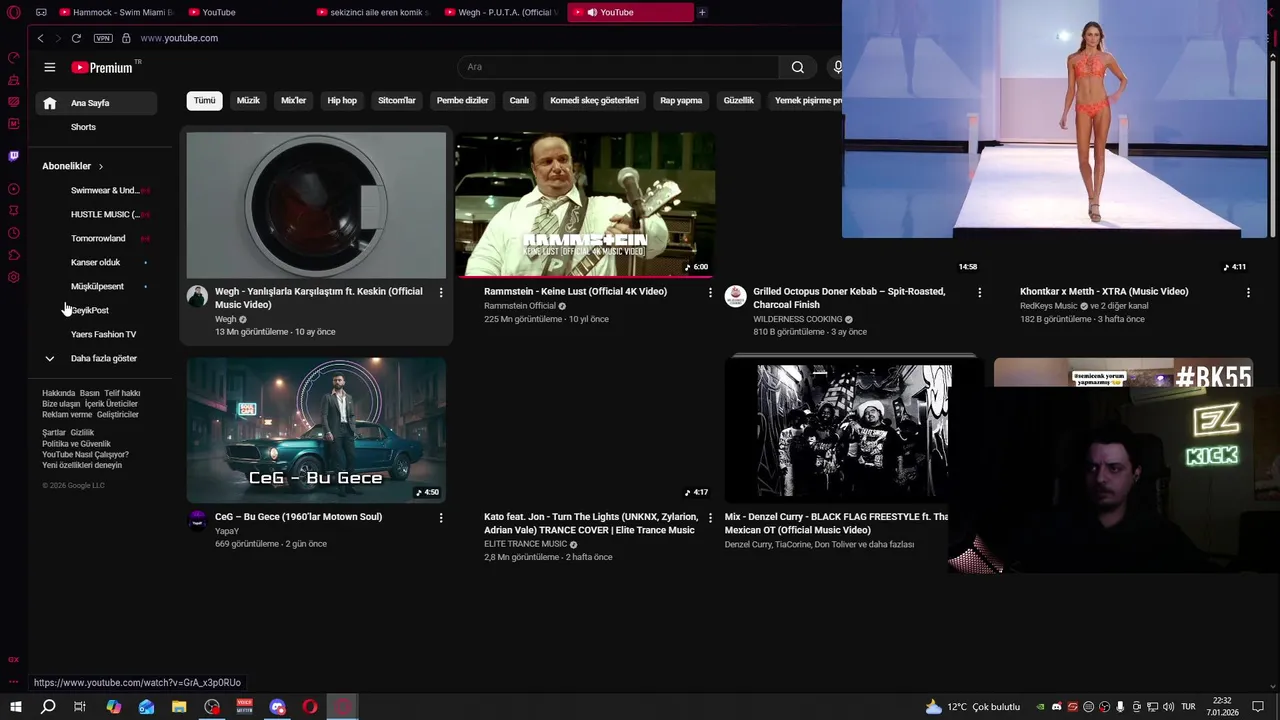Open Windows taskbar search icon

tap(48, 707)
